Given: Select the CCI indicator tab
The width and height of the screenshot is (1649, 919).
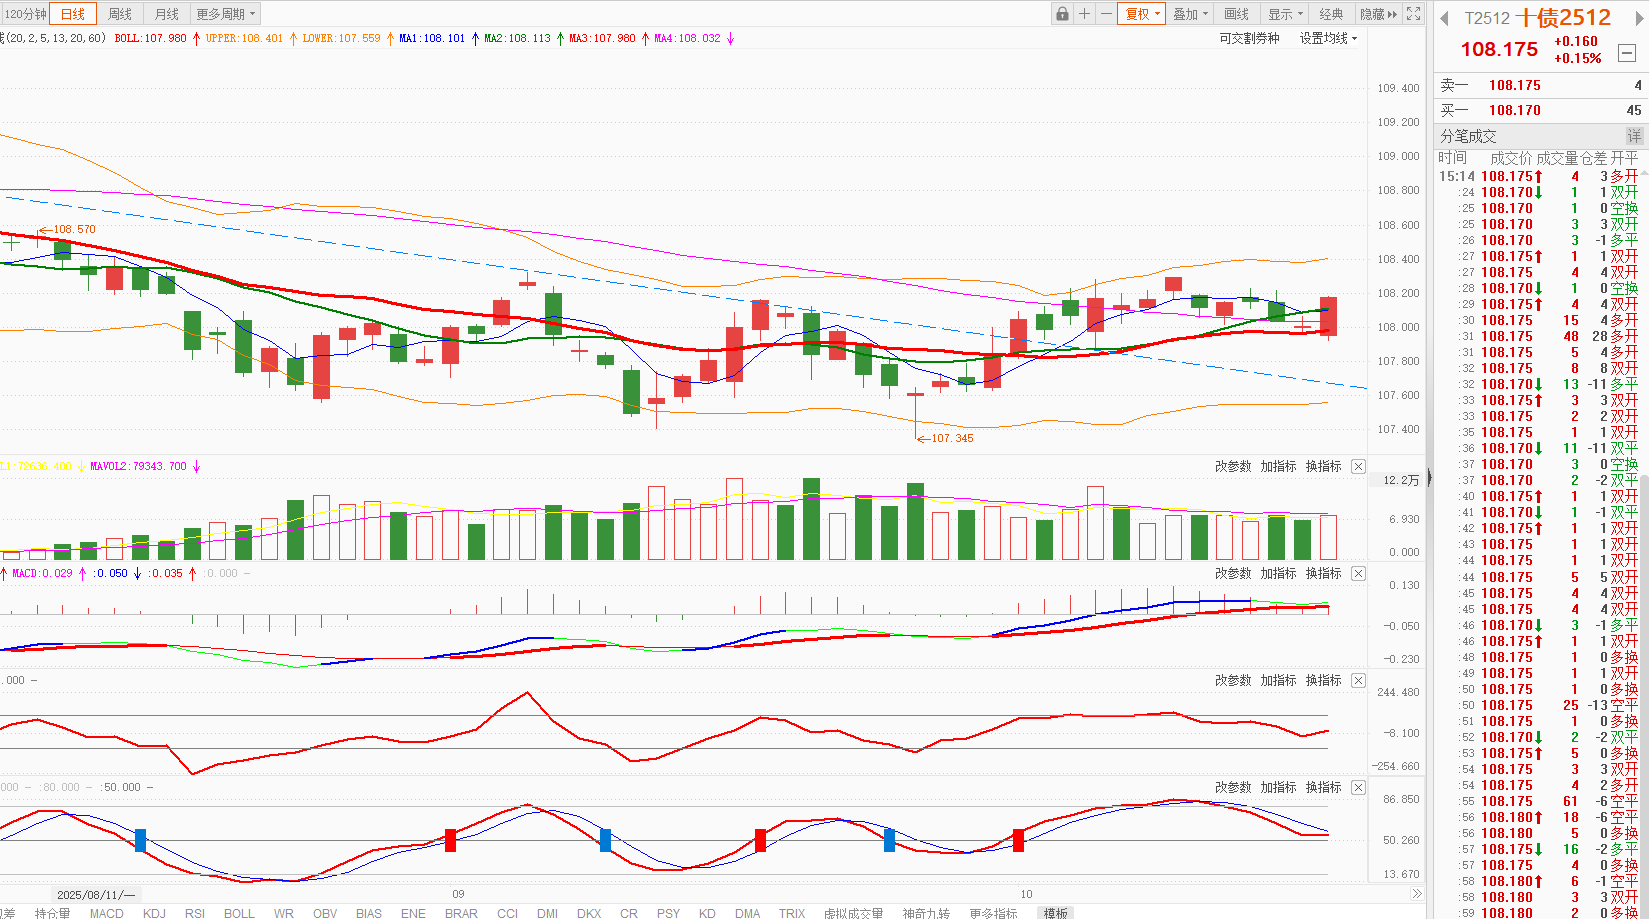Looking at the screenshot, I should [x=508, y=913].
